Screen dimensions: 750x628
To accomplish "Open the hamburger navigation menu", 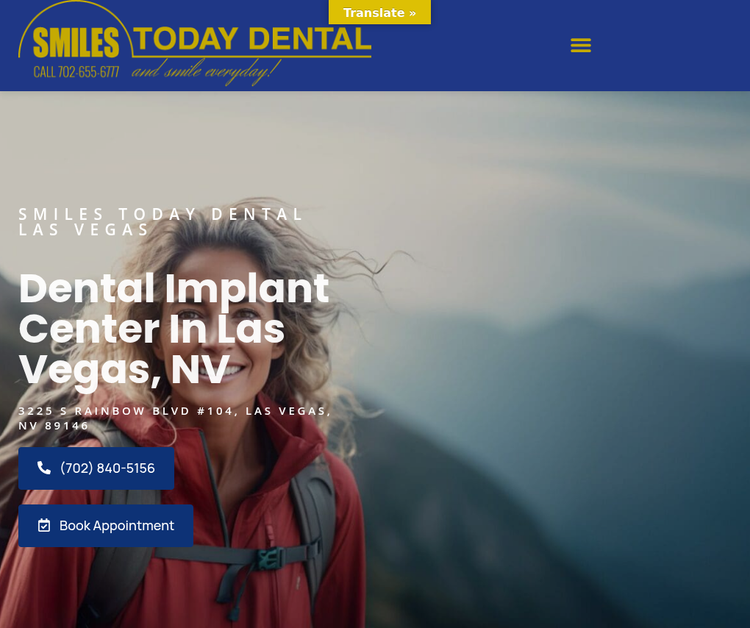I will [x=581, y=45].
